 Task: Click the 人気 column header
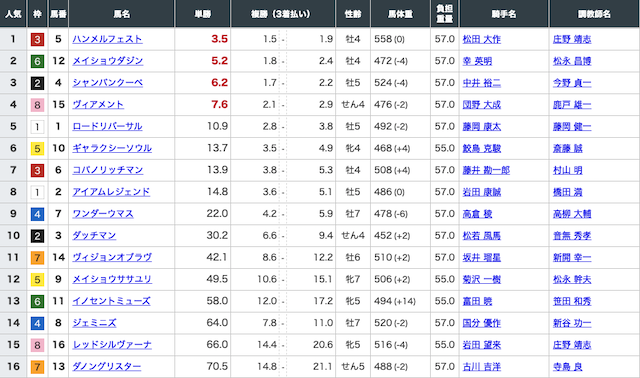pos(13,13)
